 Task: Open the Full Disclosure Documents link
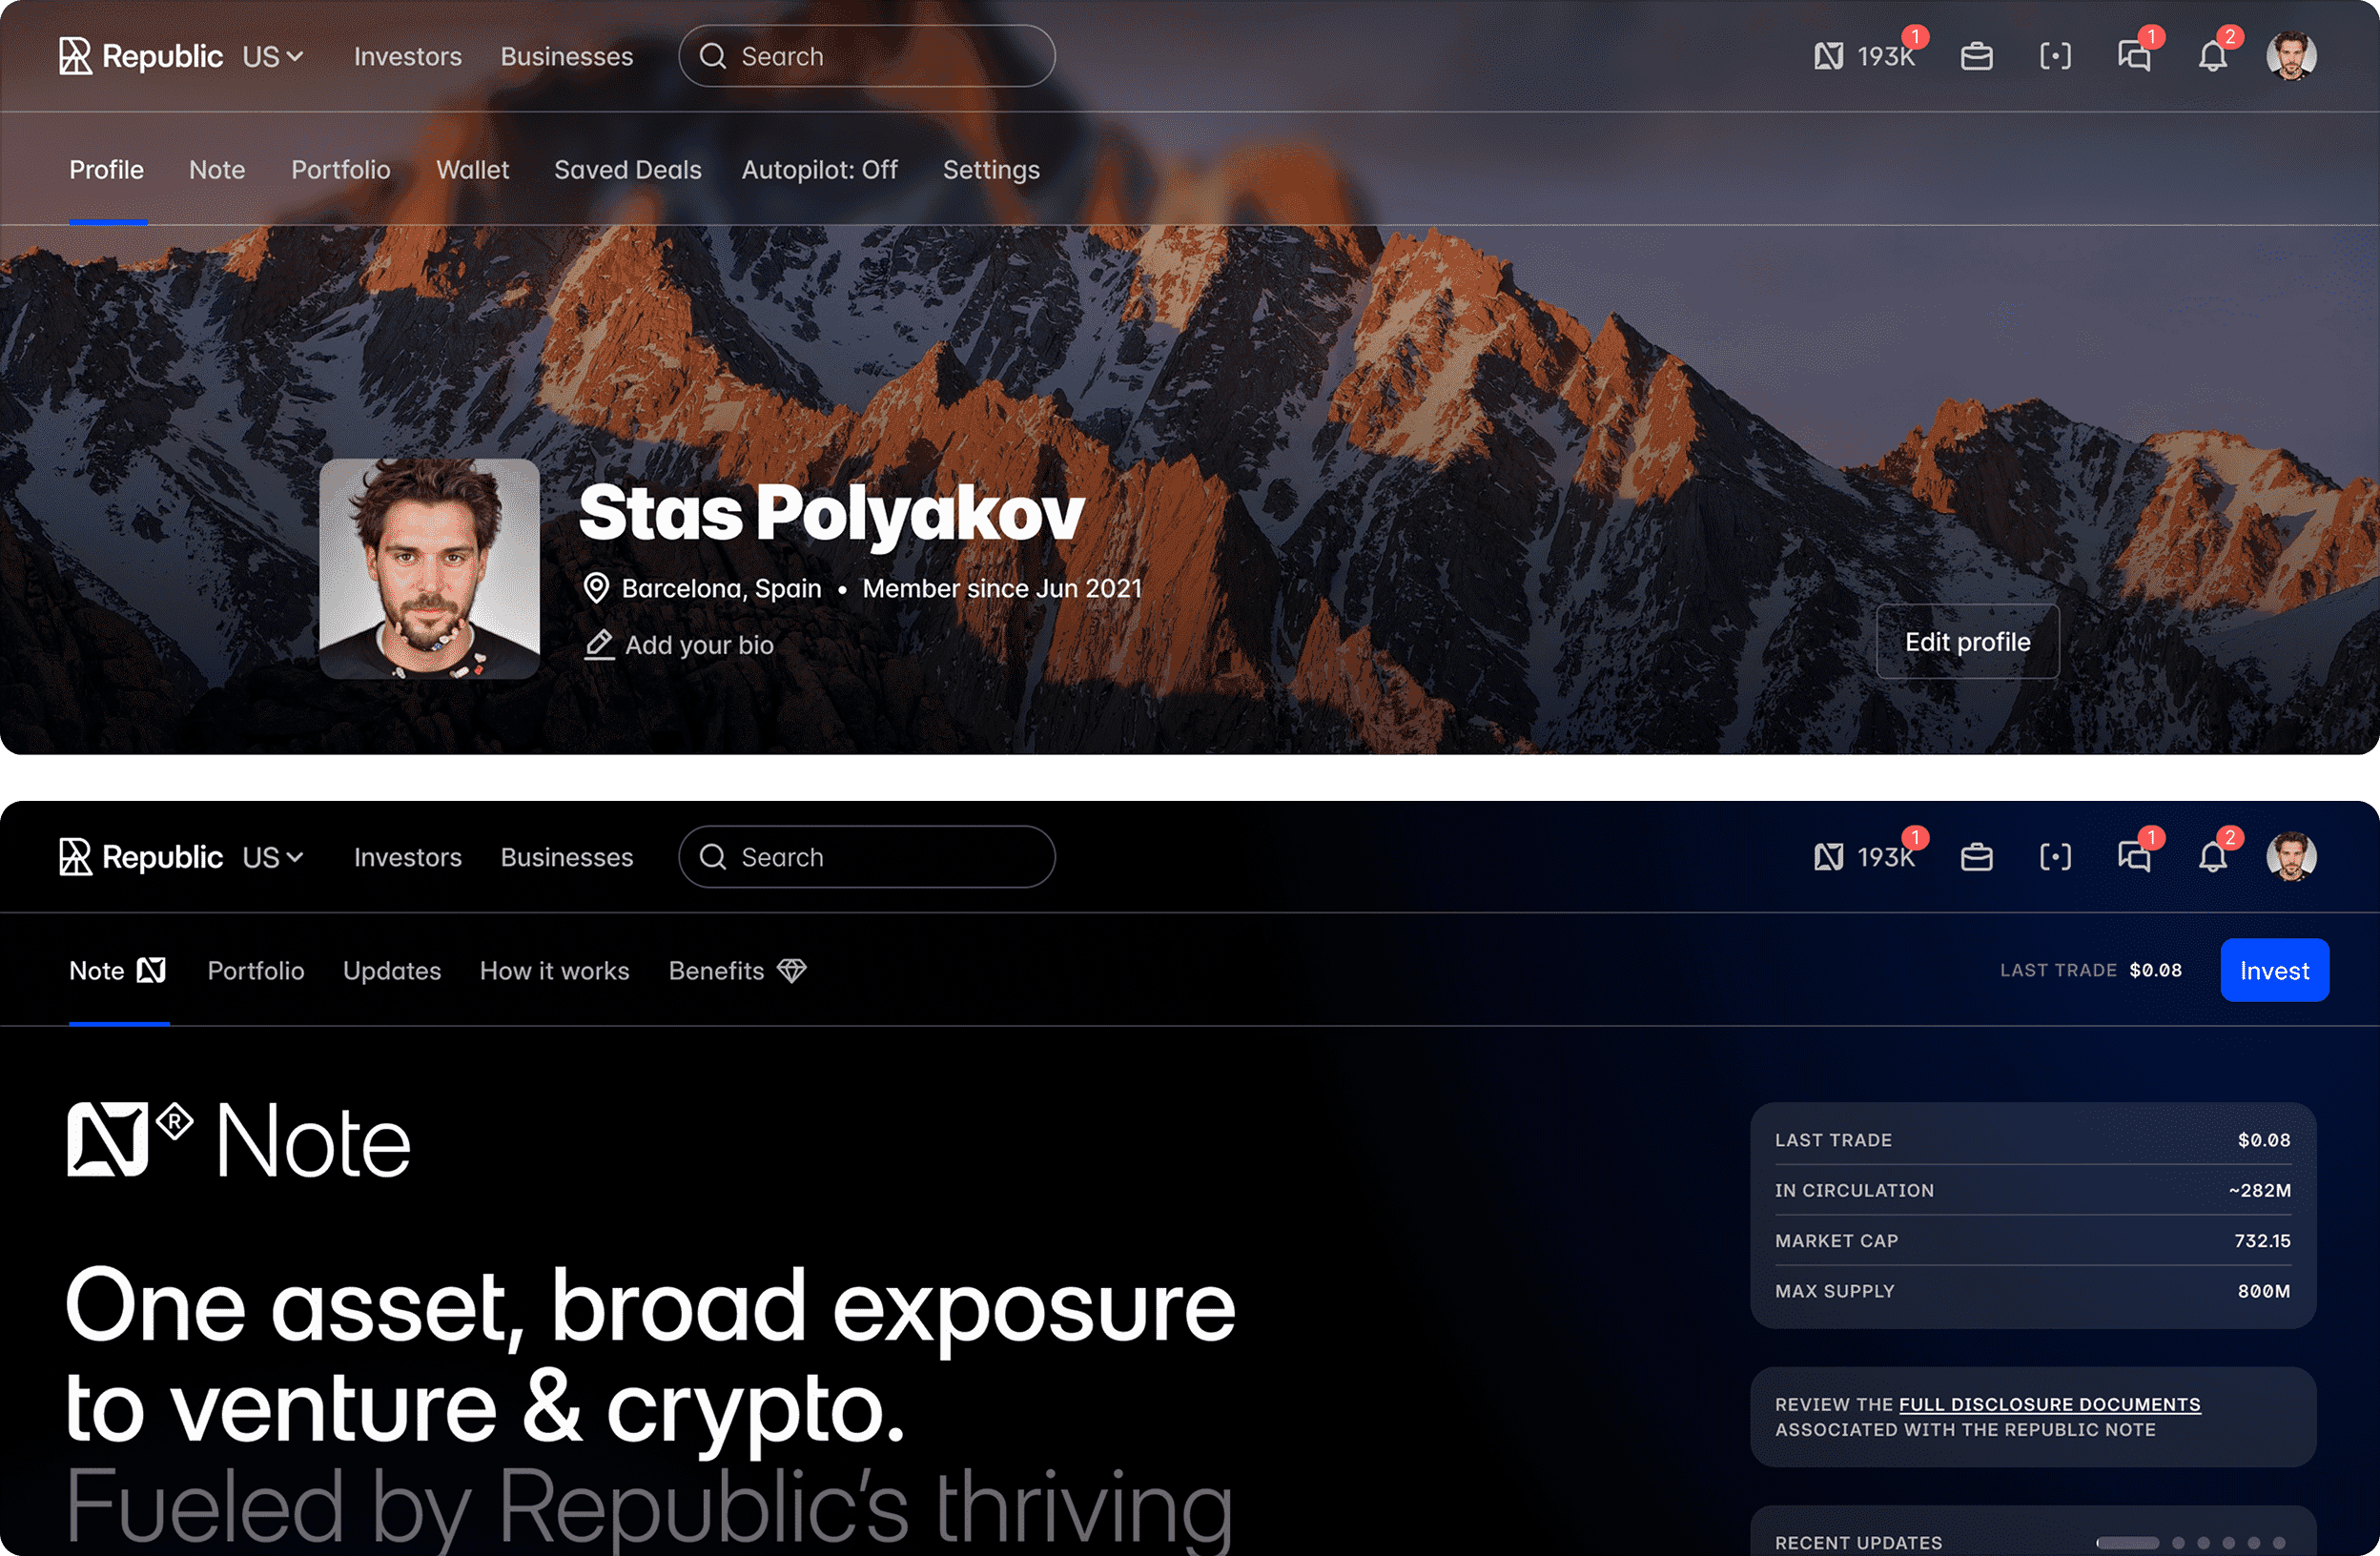click(2049, 1404)
